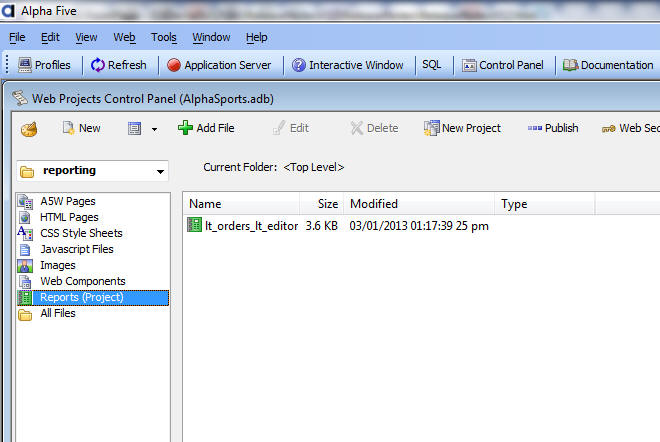Viewport: 660px width, 442px height.
Task: Click the Alpha Five title bar logo
Action: click(x=8, y=11)
